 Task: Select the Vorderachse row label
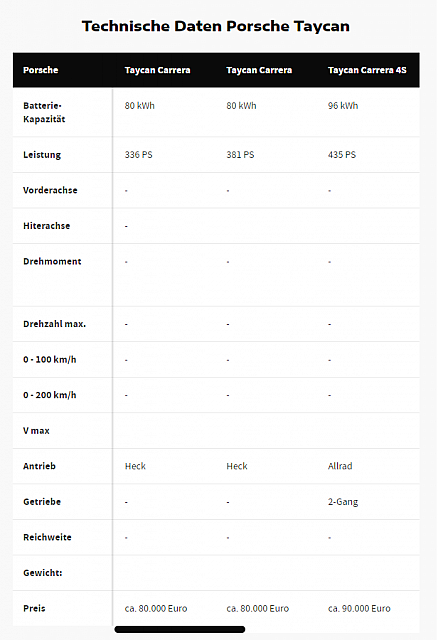(x=50, y=190)
